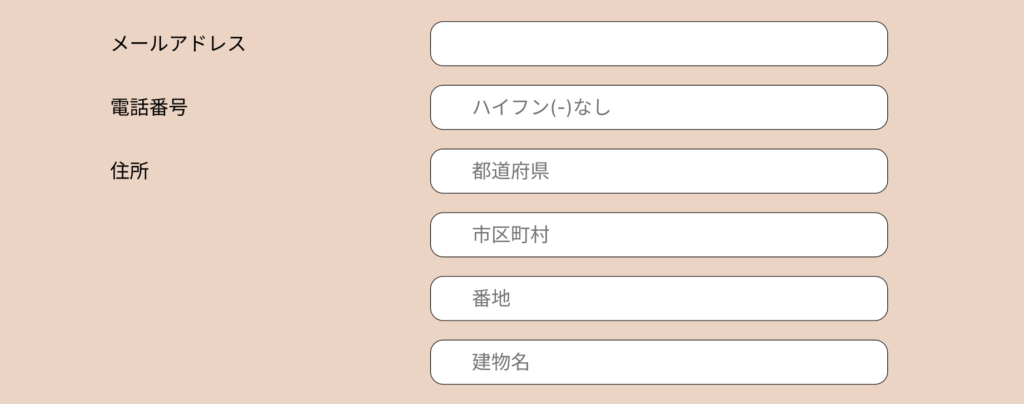The width and height of the screenshot is (1024, 404).
Task: Click the 建物名 placeholder text
Action: click(501, 362)
